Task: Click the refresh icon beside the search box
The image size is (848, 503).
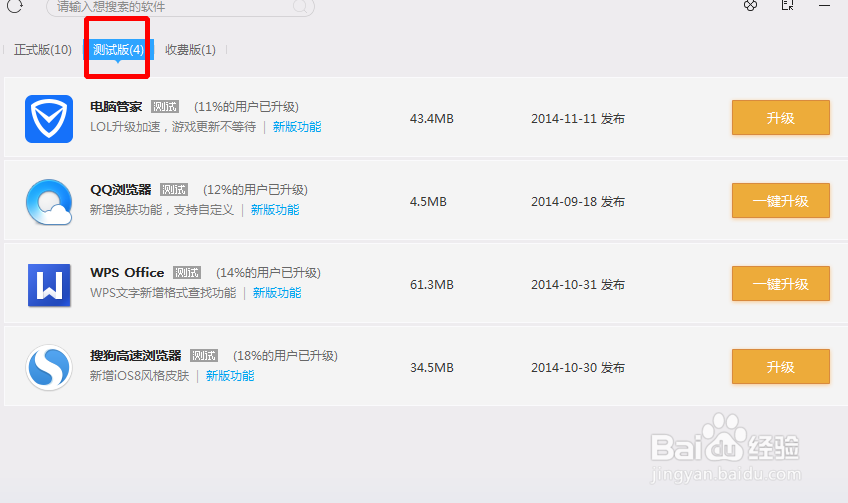Action: click(x=15, y=6)
